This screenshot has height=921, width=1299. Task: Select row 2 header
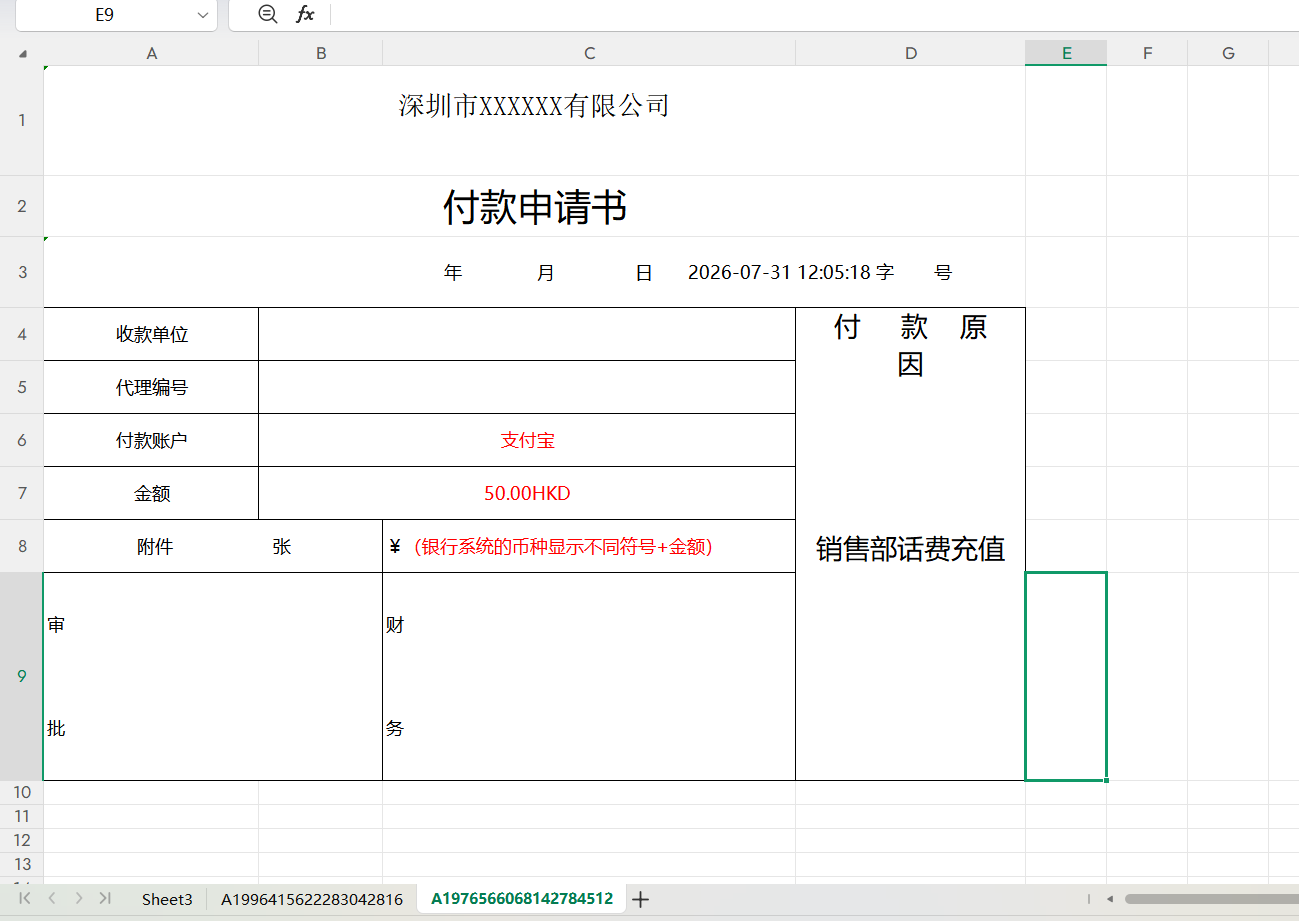[x=22, y=206]
